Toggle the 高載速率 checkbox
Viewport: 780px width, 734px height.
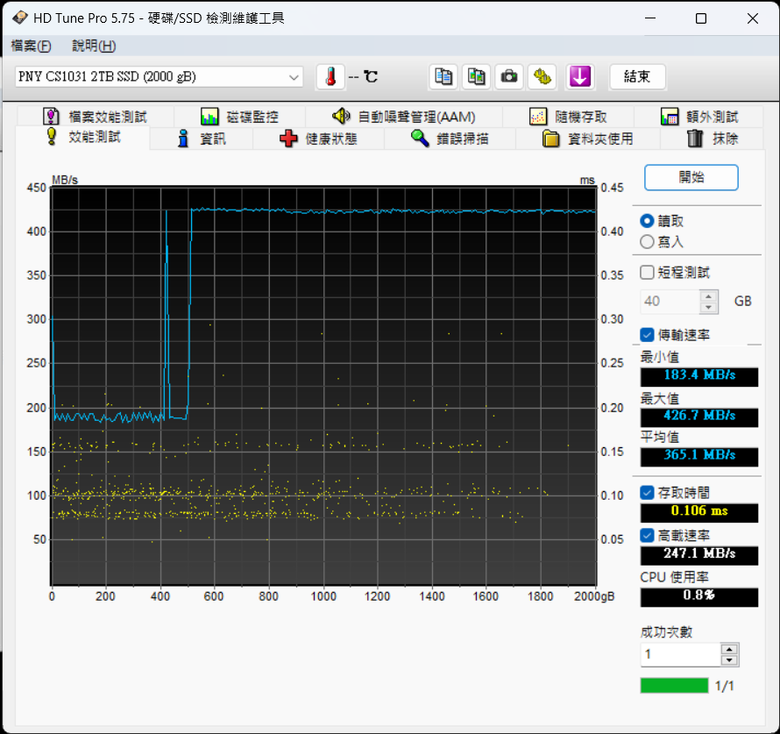pos(647,536)
